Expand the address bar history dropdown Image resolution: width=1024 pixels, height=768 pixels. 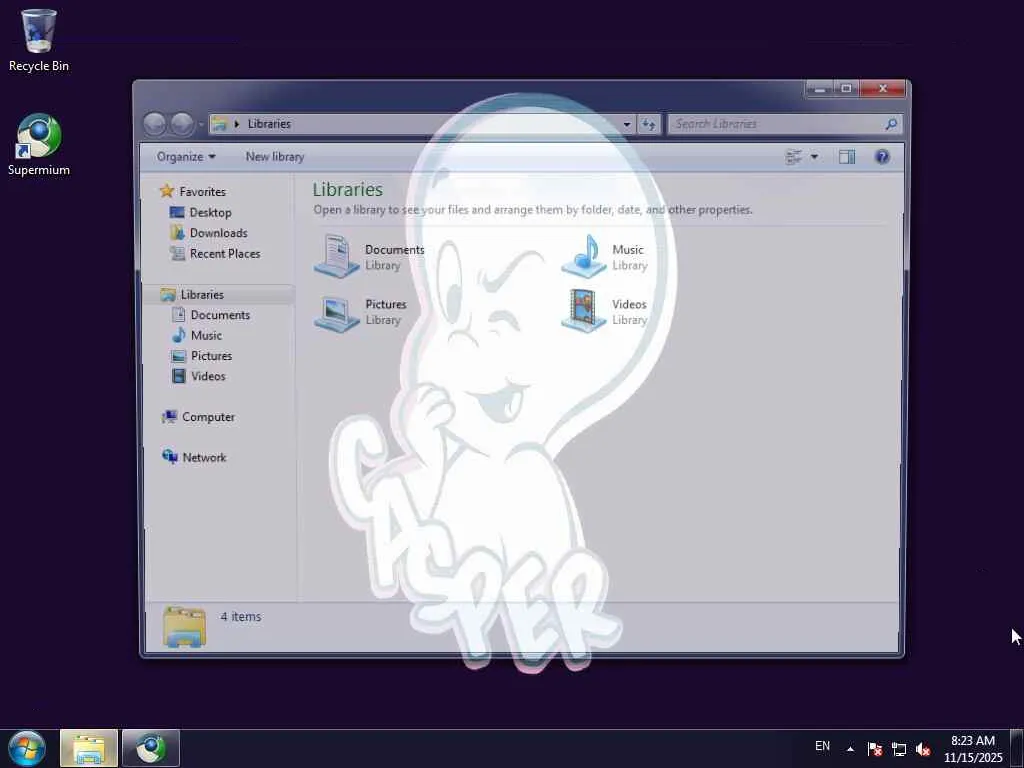(x=626, y=124)
